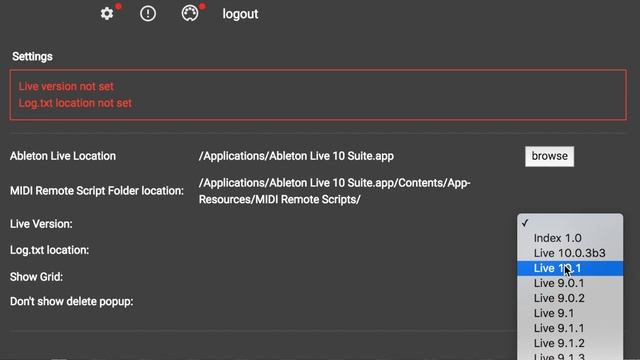Select Live 10.1 in the version dropdown
Image resolution: width=640 pixels, height=360 pixels.
(570, 268)
